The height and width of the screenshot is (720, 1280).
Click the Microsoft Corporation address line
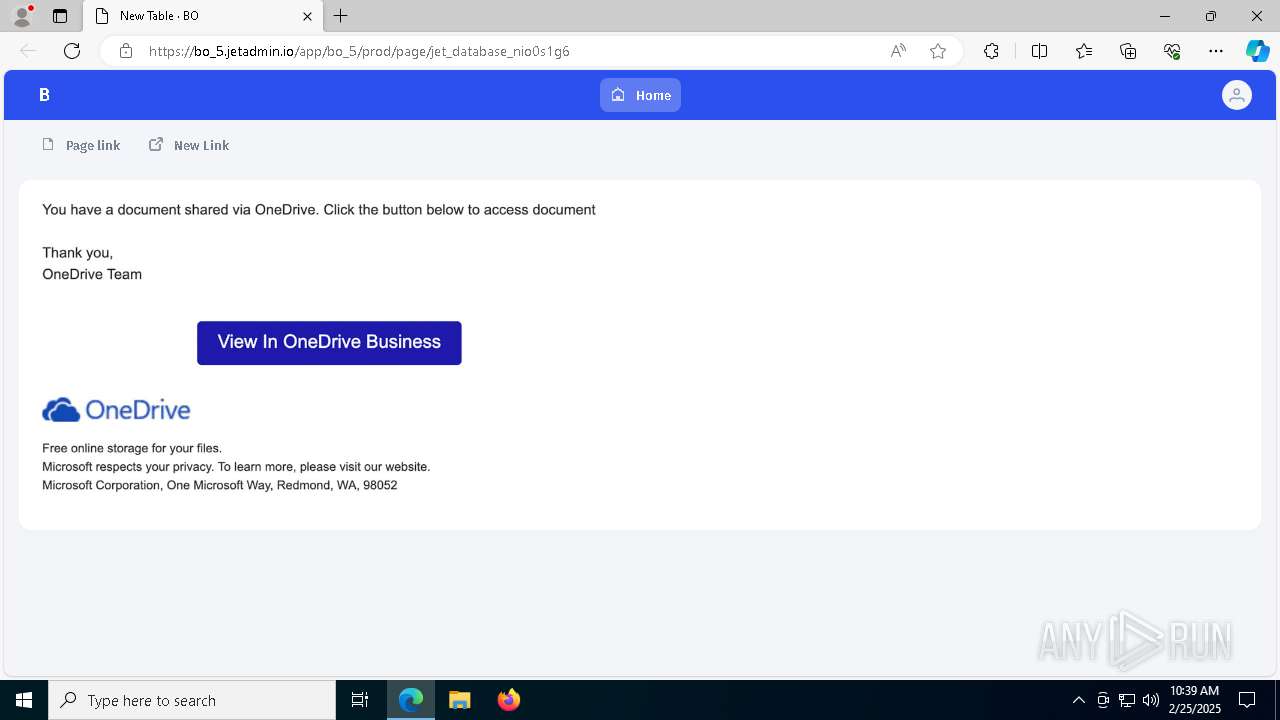[220, 485]
